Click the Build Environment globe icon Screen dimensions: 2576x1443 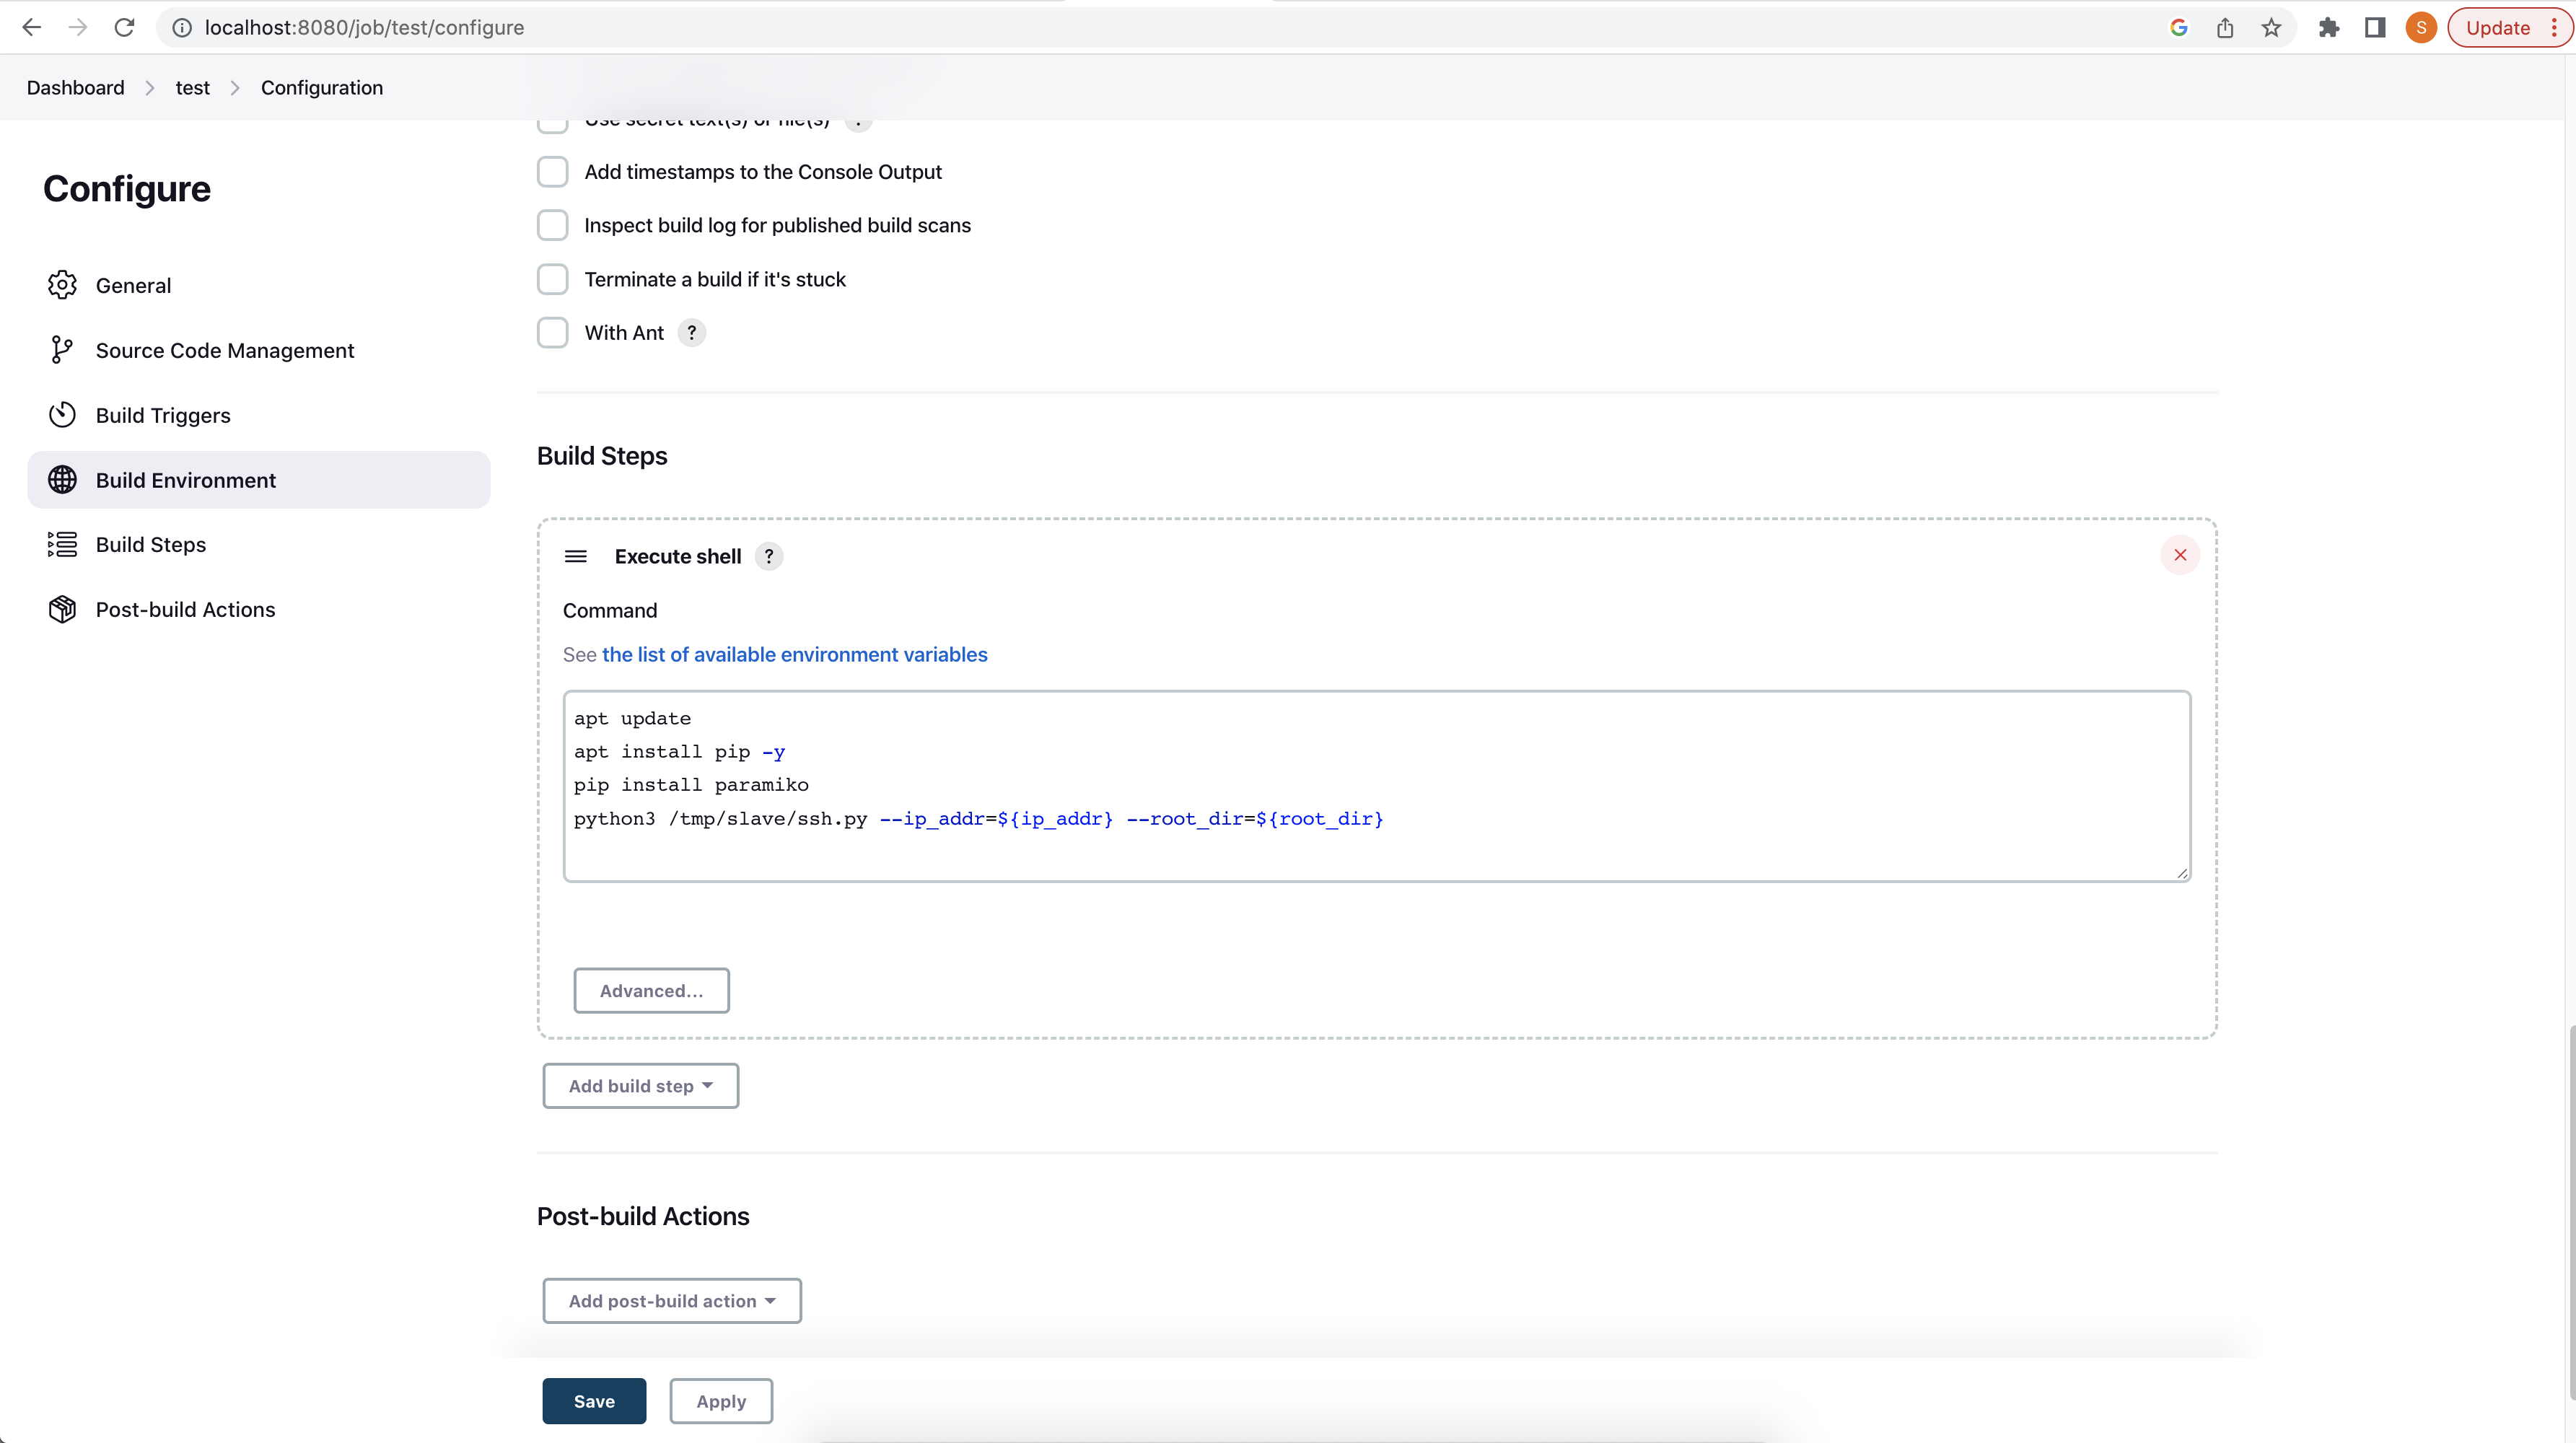click(x=62, y=480)
